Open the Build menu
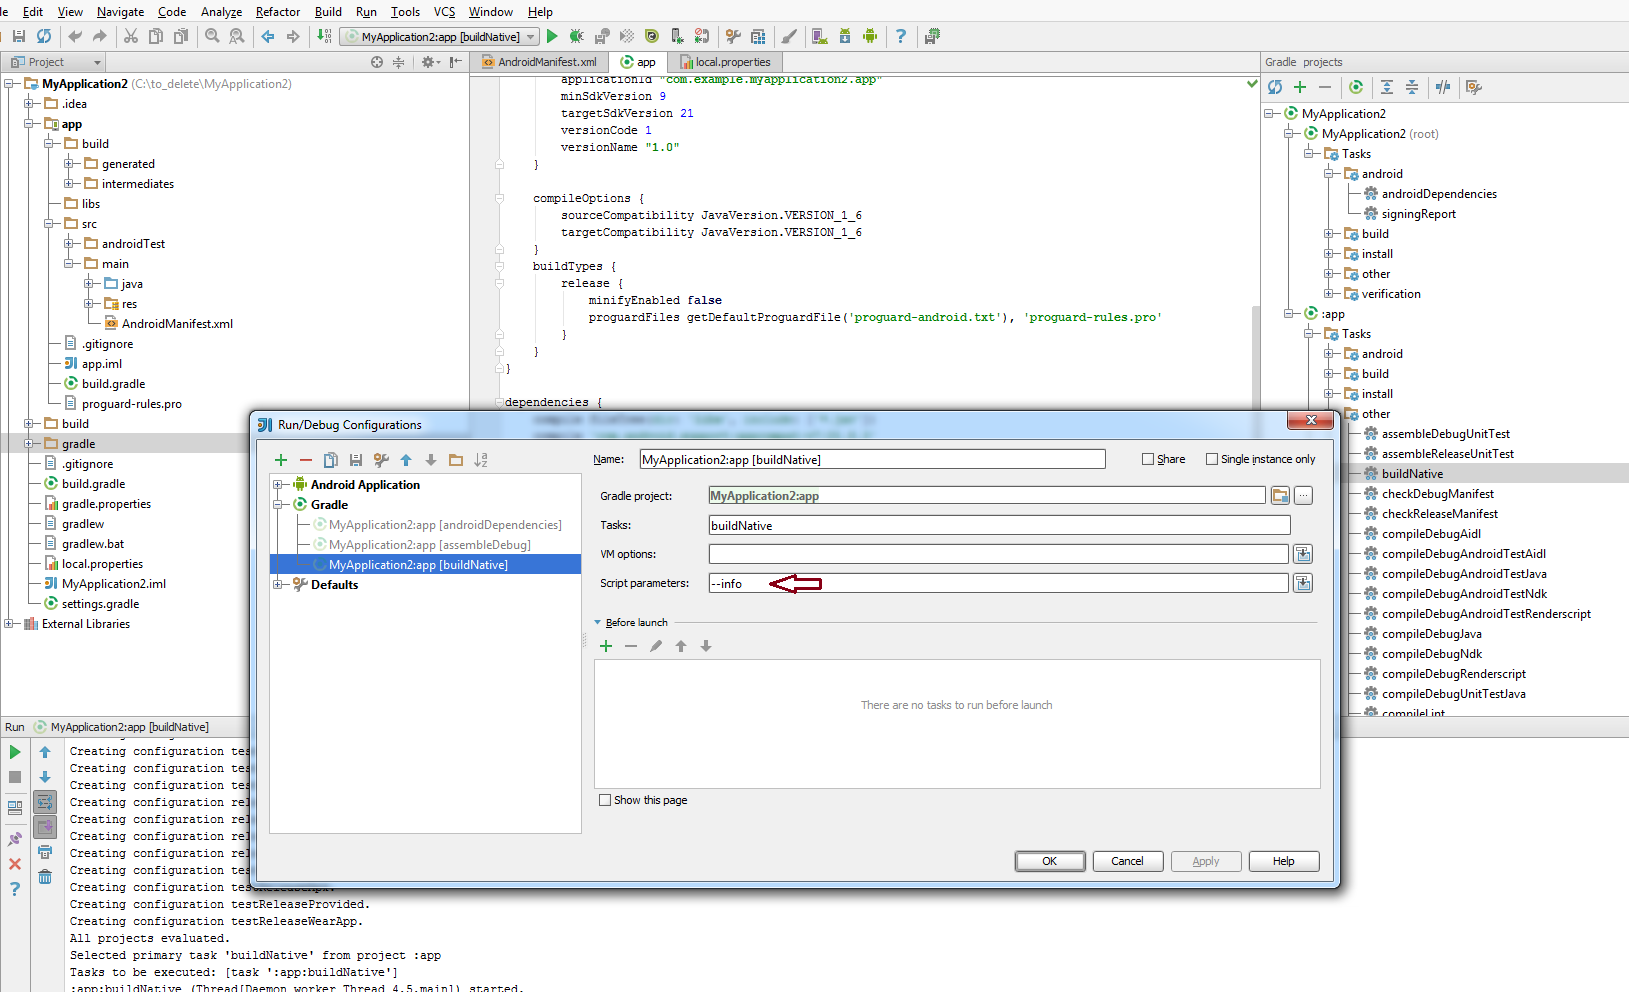 click(328, 12)
